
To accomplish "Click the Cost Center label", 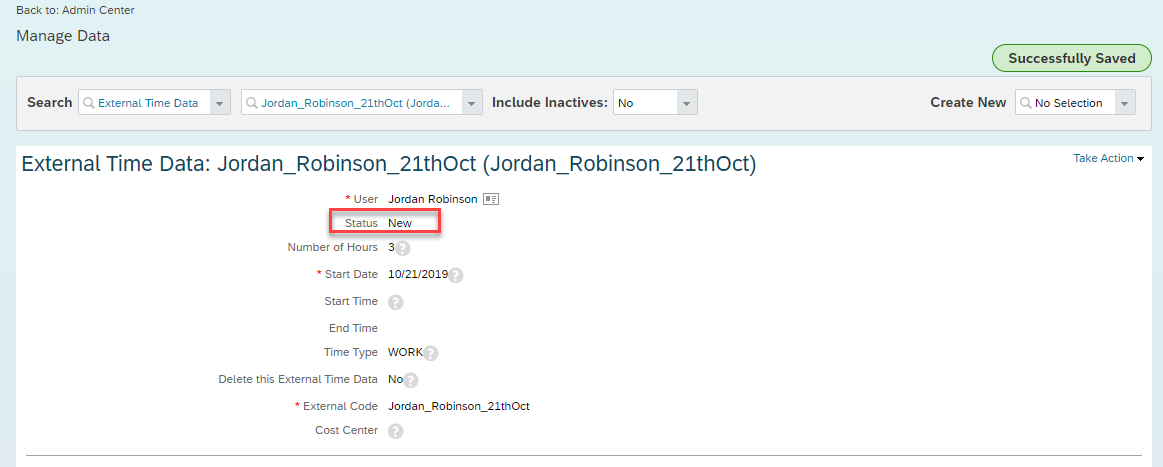I will click(346, 430).
